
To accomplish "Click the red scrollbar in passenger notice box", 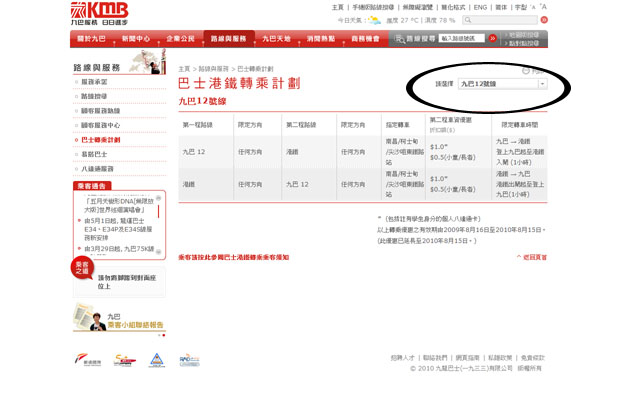I will coord(158,211).
